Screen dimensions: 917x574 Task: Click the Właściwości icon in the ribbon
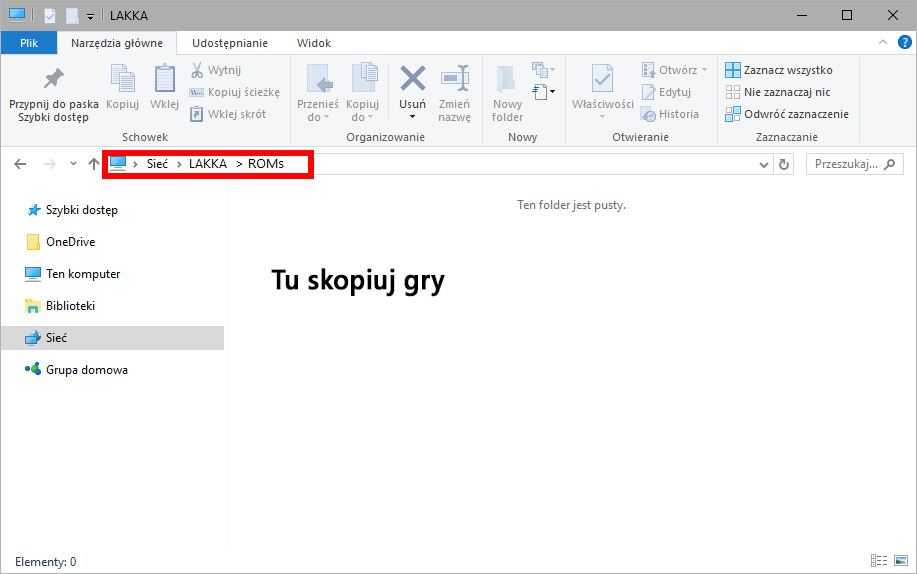(602, 80)
